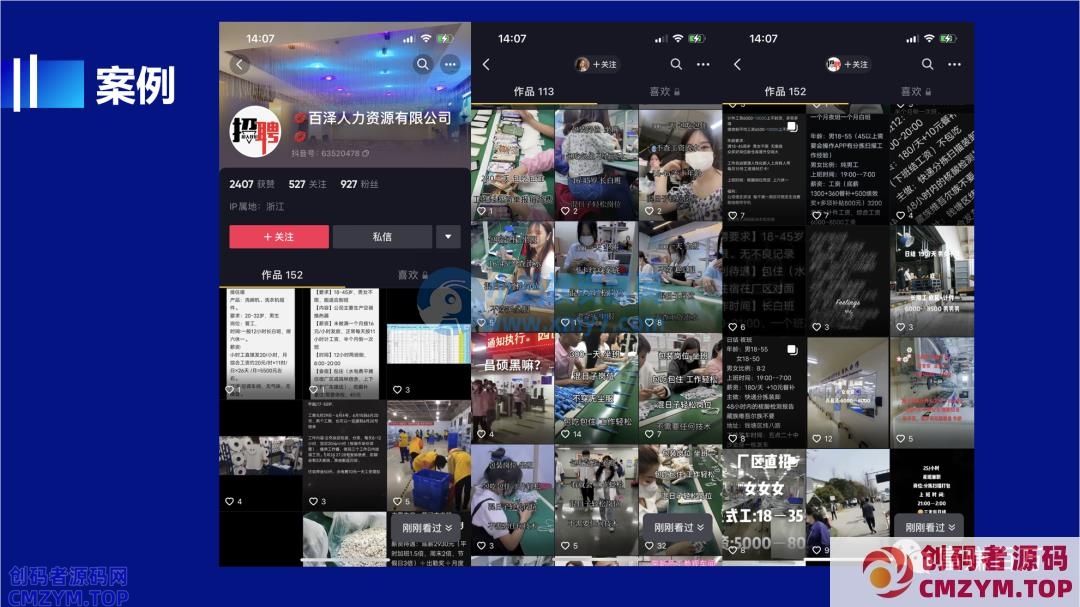Switch to the 作品 113 tab
The image size is (1080, 607).
click(x=533, y=91)
